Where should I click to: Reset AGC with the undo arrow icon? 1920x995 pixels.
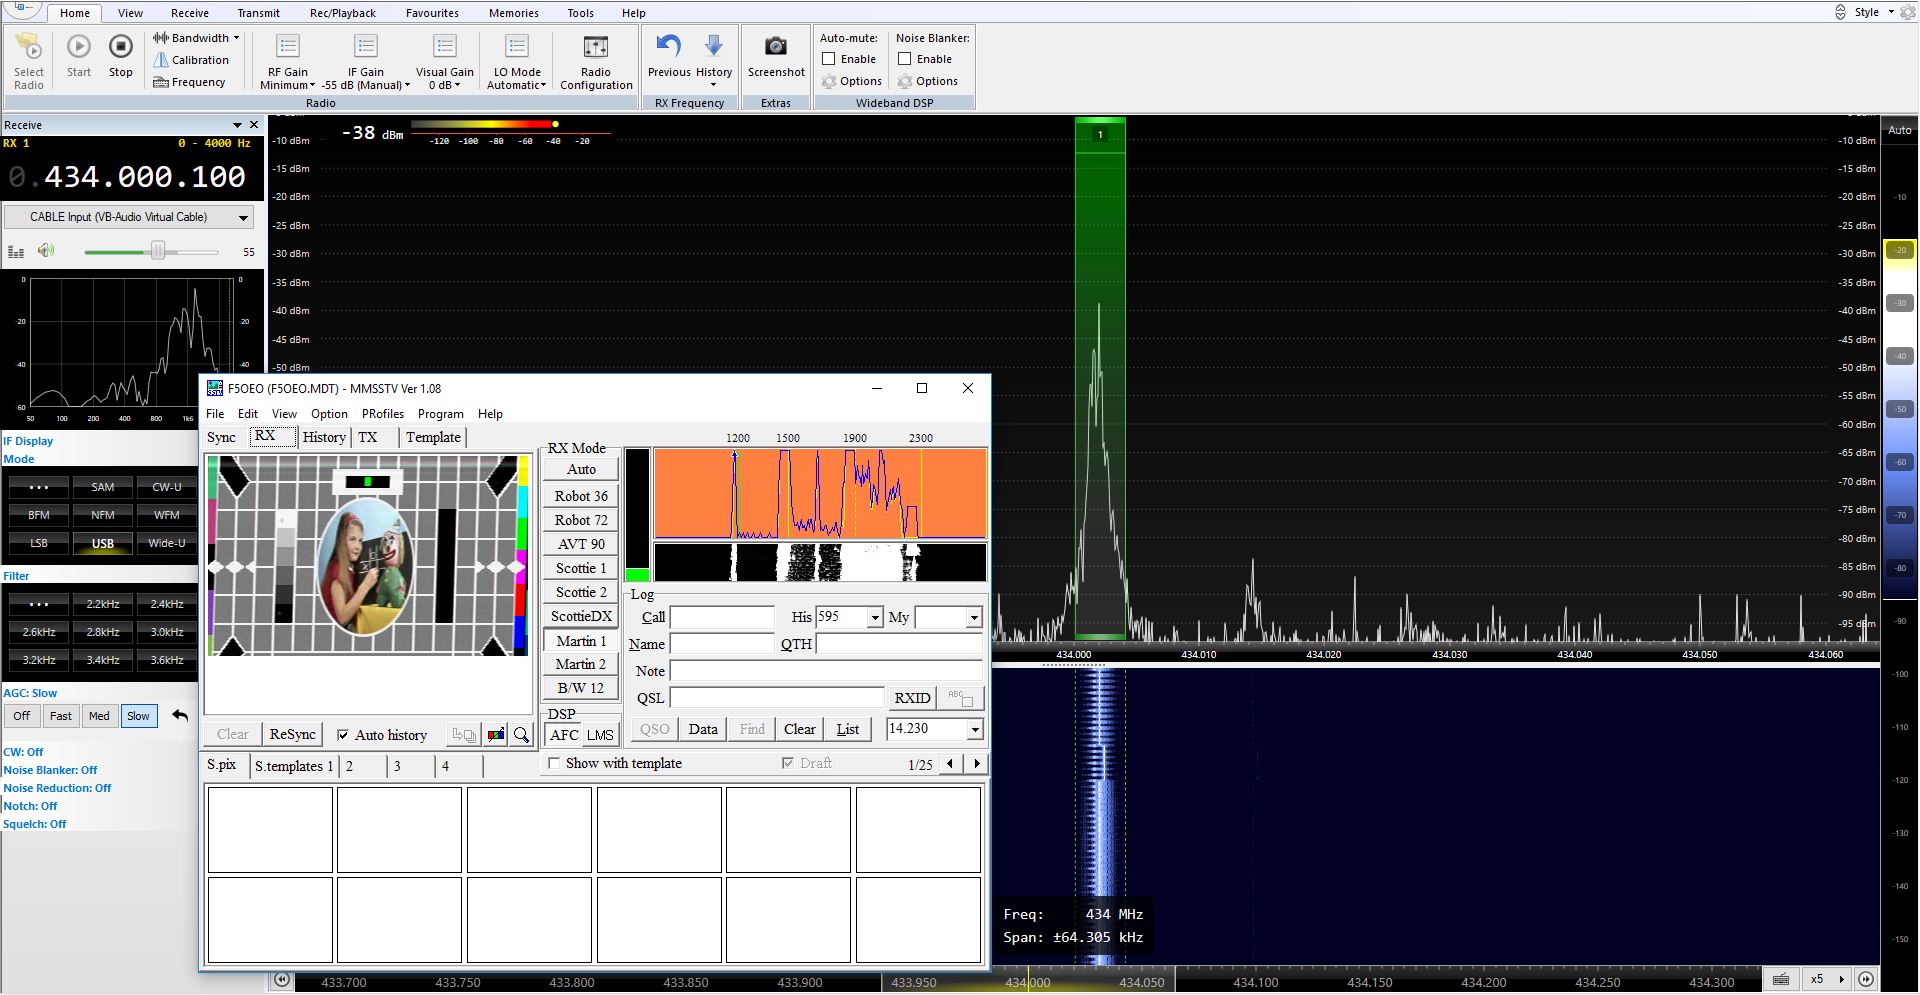[180, 716]
